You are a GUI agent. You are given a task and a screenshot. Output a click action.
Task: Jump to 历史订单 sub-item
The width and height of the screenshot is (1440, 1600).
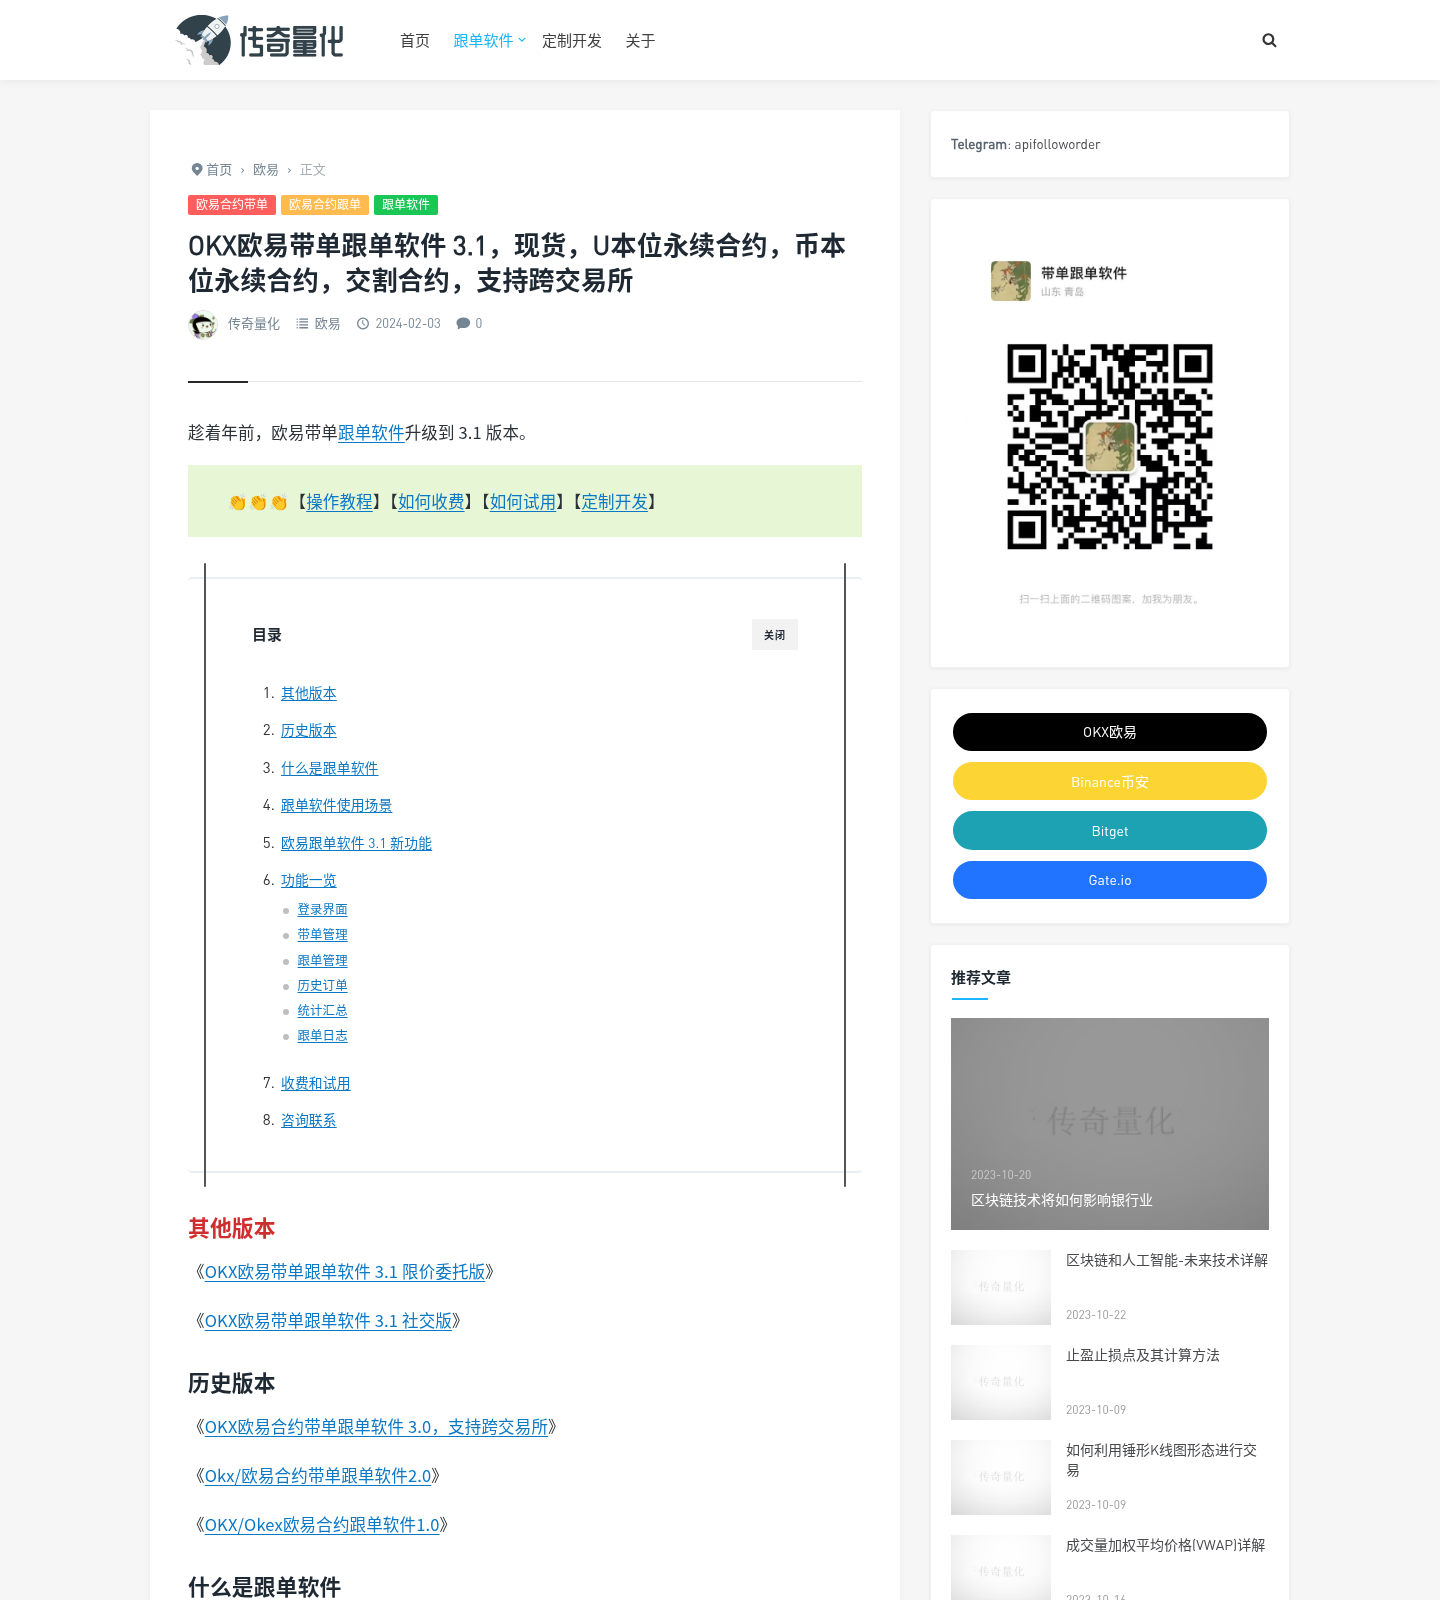point(323,986)
